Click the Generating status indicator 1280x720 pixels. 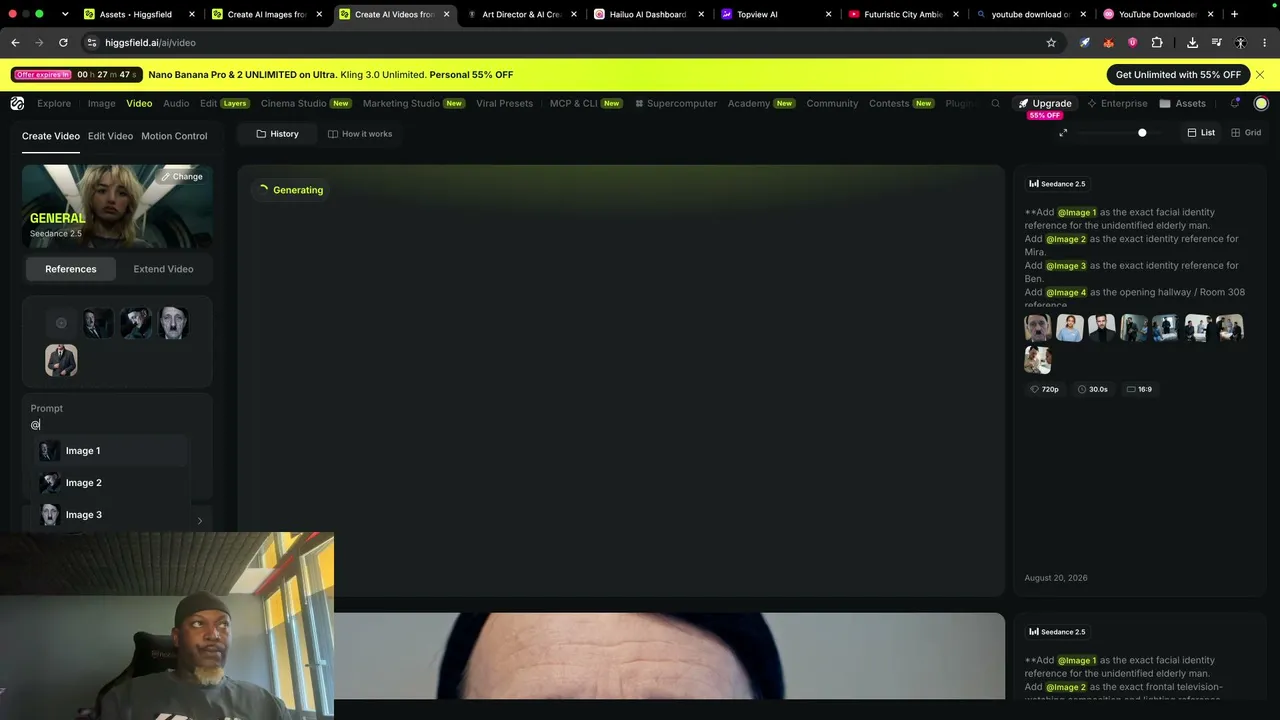point(291,190)
